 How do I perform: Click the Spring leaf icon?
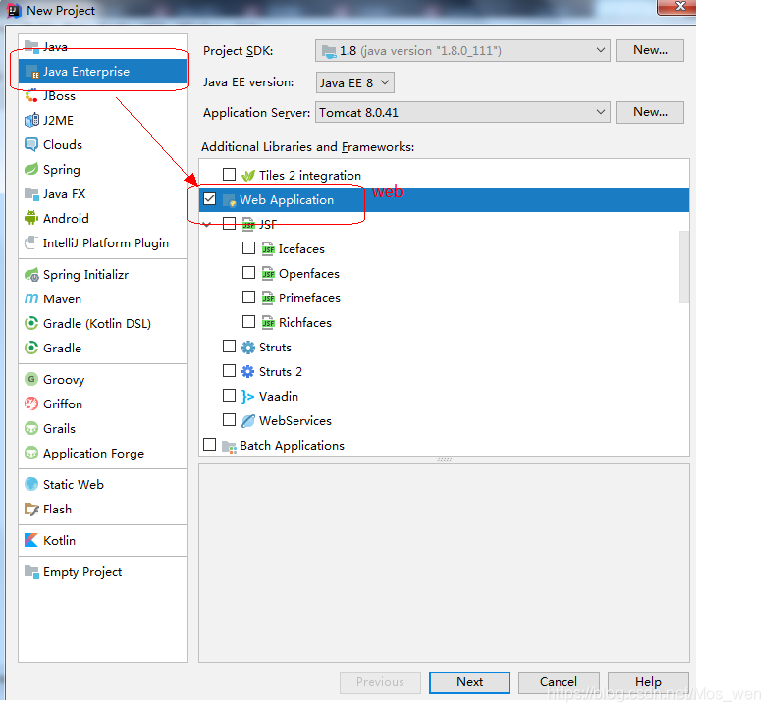pyautogui.click(x=31, y=169)
